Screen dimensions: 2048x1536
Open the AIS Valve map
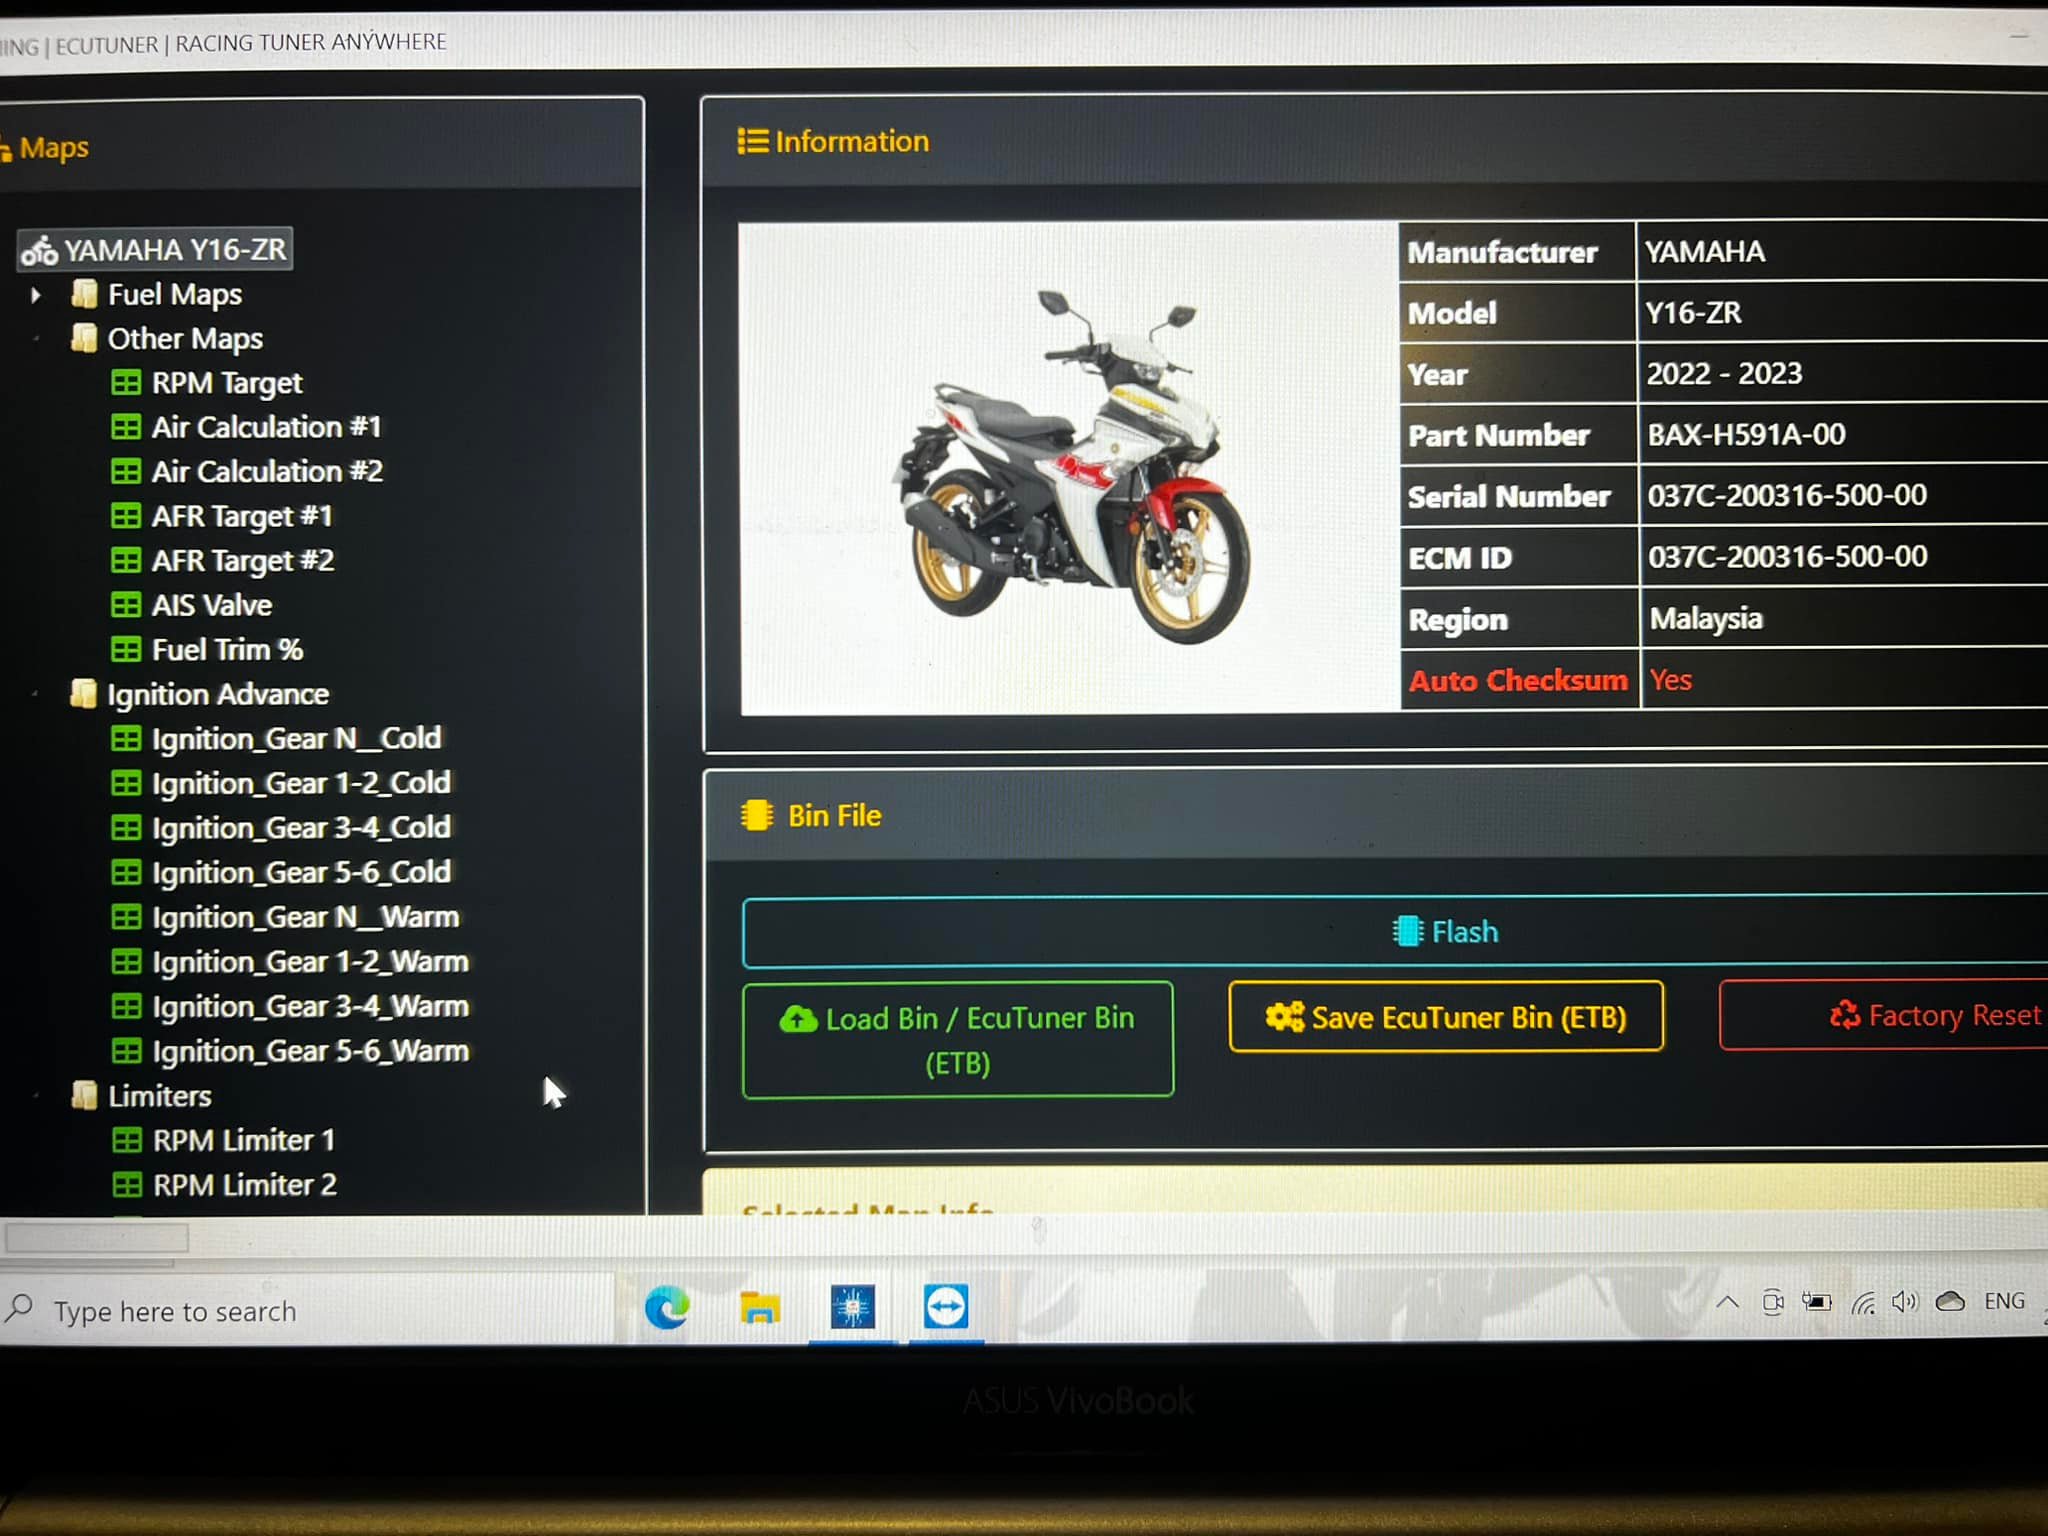212,605
